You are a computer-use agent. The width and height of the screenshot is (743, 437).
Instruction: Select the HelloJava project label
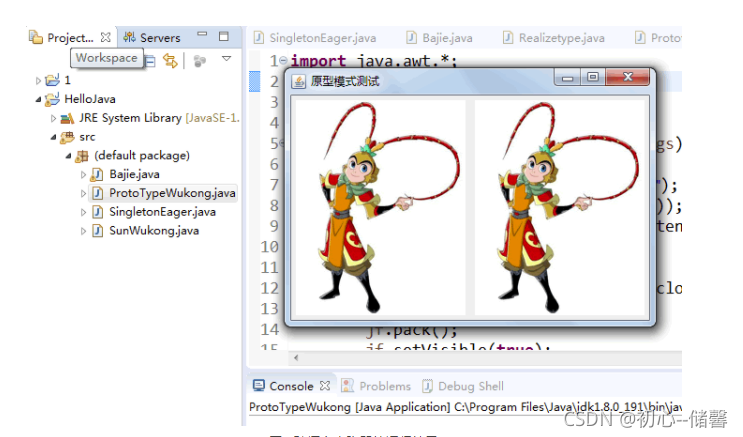90,99
